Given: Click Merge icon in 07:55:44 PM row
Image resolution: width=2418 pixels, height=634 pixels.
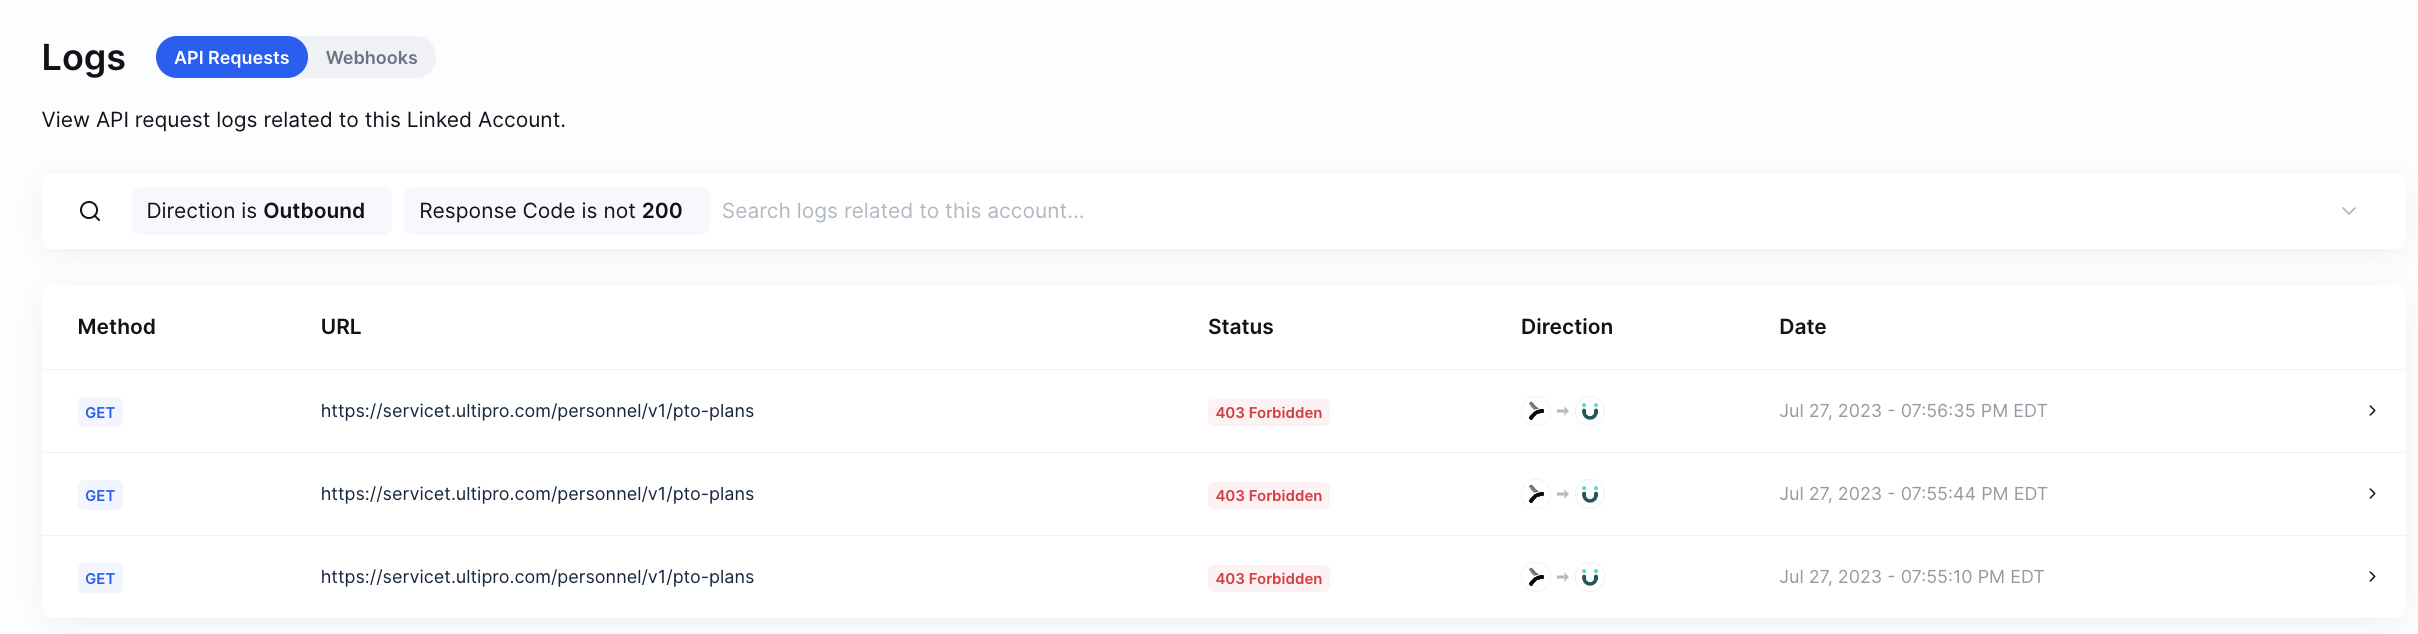Looking at the screenshot, I should pyautogui.click(x=1535, y=494).
